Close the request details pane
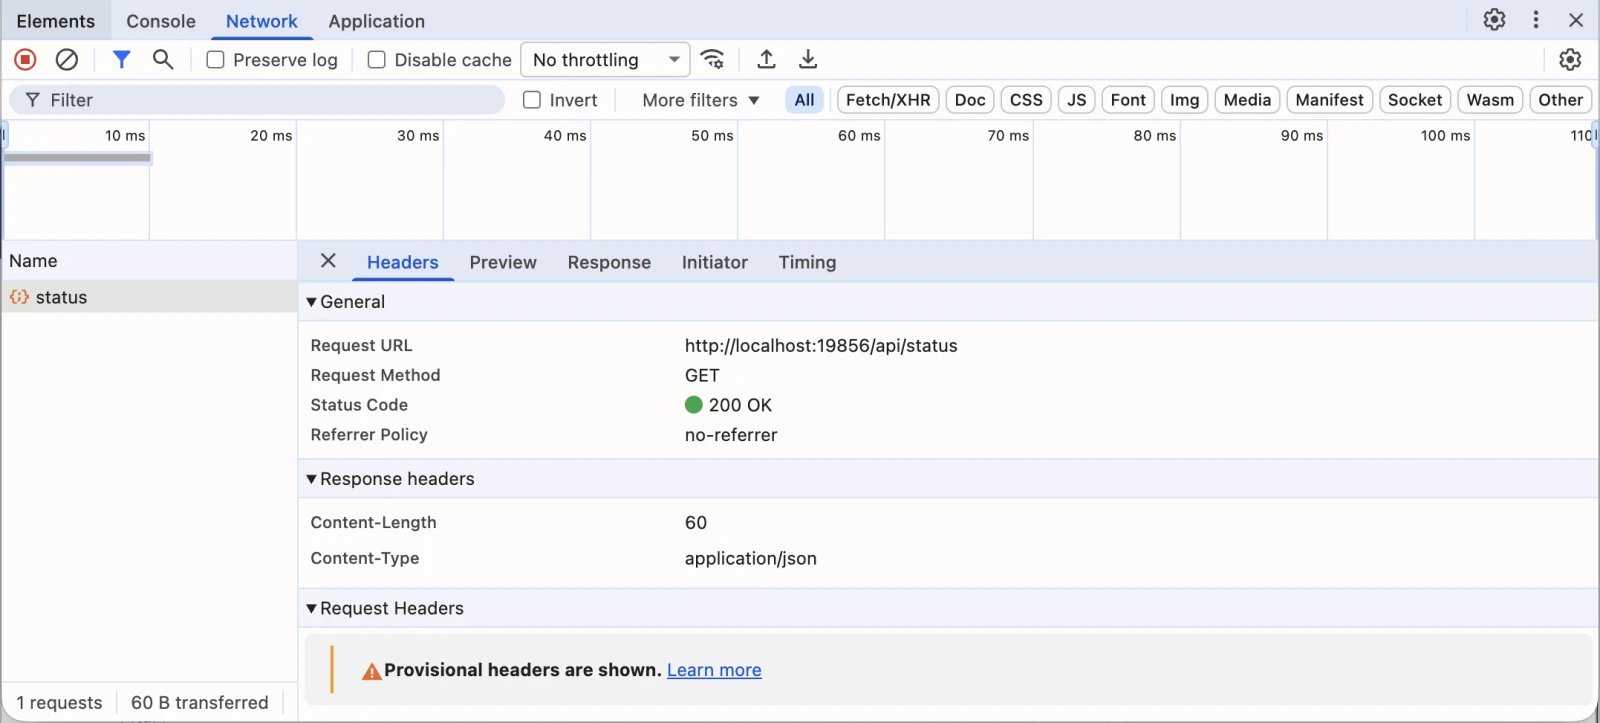1600x723 pixels. (328, 261)
